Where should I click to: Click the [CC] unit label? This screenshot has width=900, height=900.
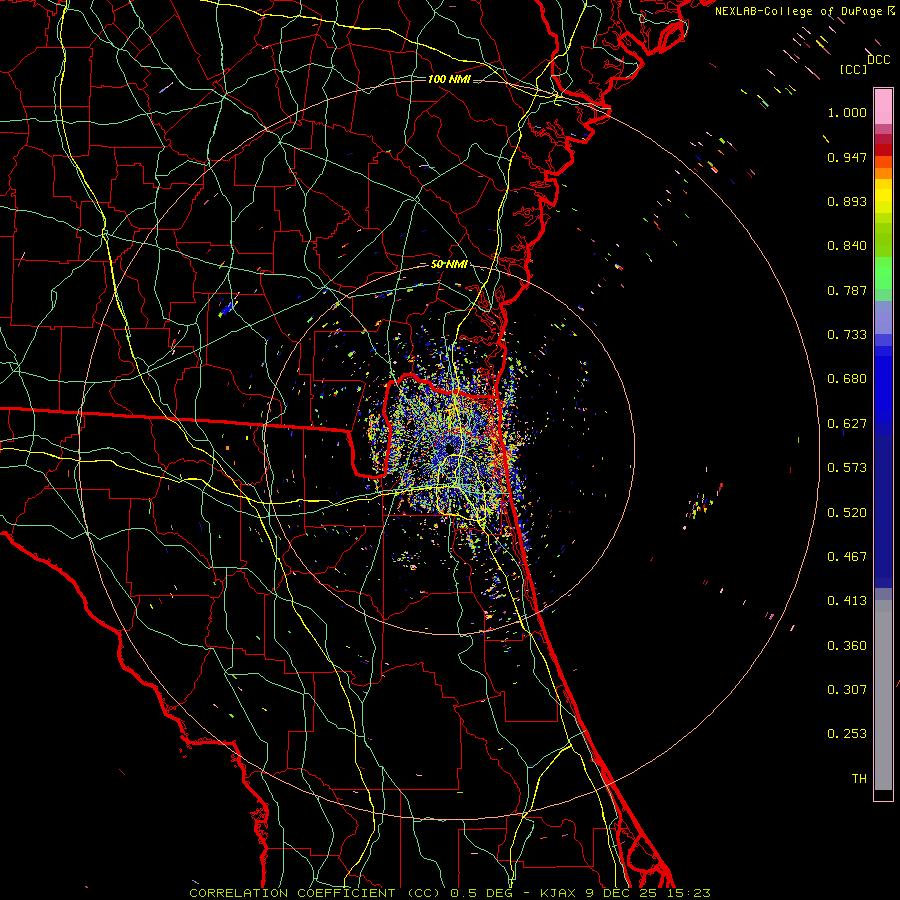click(854, 70)
